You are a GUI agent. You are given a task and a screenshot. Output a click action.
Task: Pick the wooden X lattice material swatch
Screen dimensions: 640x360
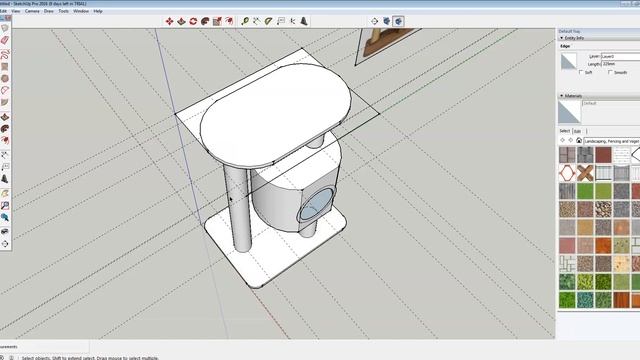coord(585,173)
